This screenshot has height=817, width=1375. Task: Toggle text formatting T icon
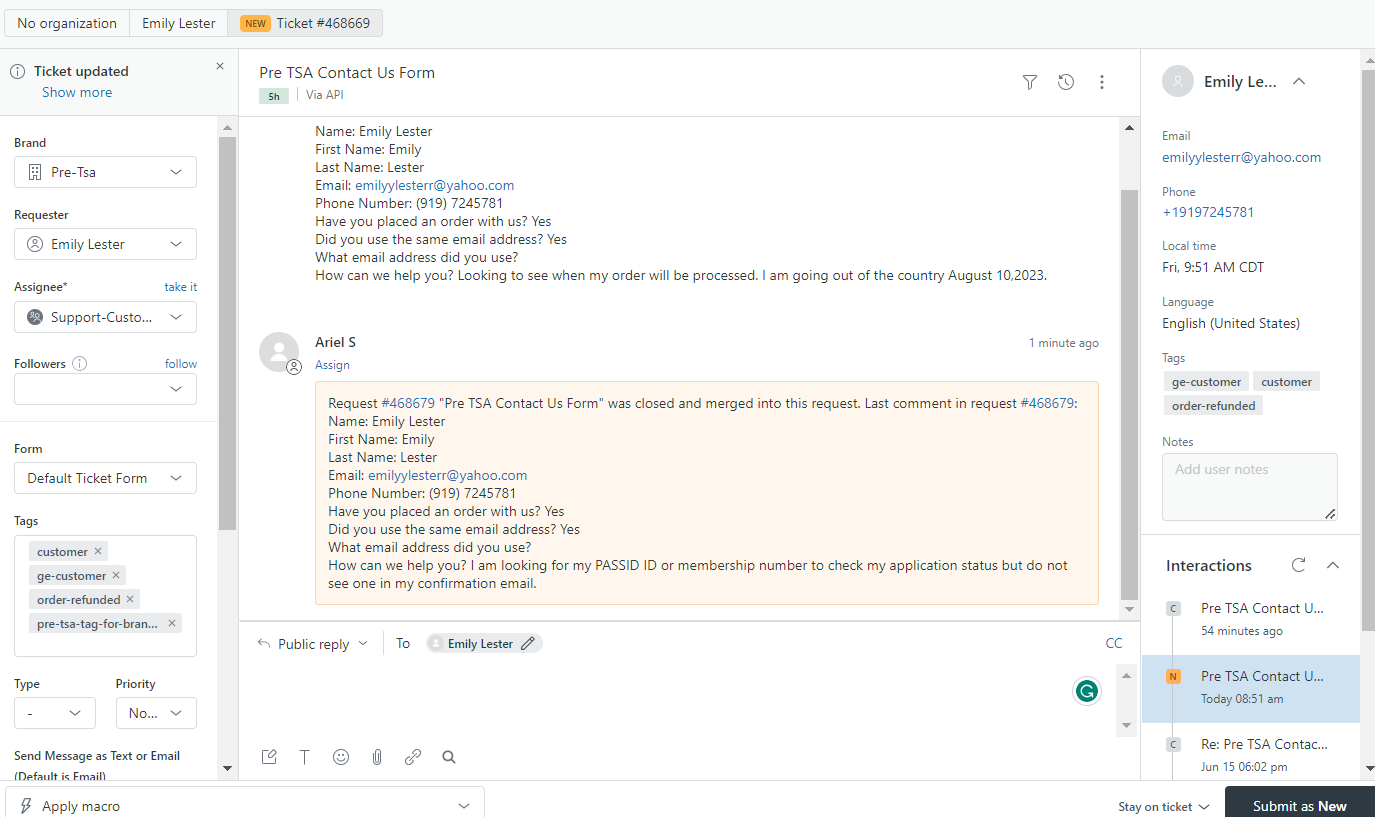click(x=305, y=757)
